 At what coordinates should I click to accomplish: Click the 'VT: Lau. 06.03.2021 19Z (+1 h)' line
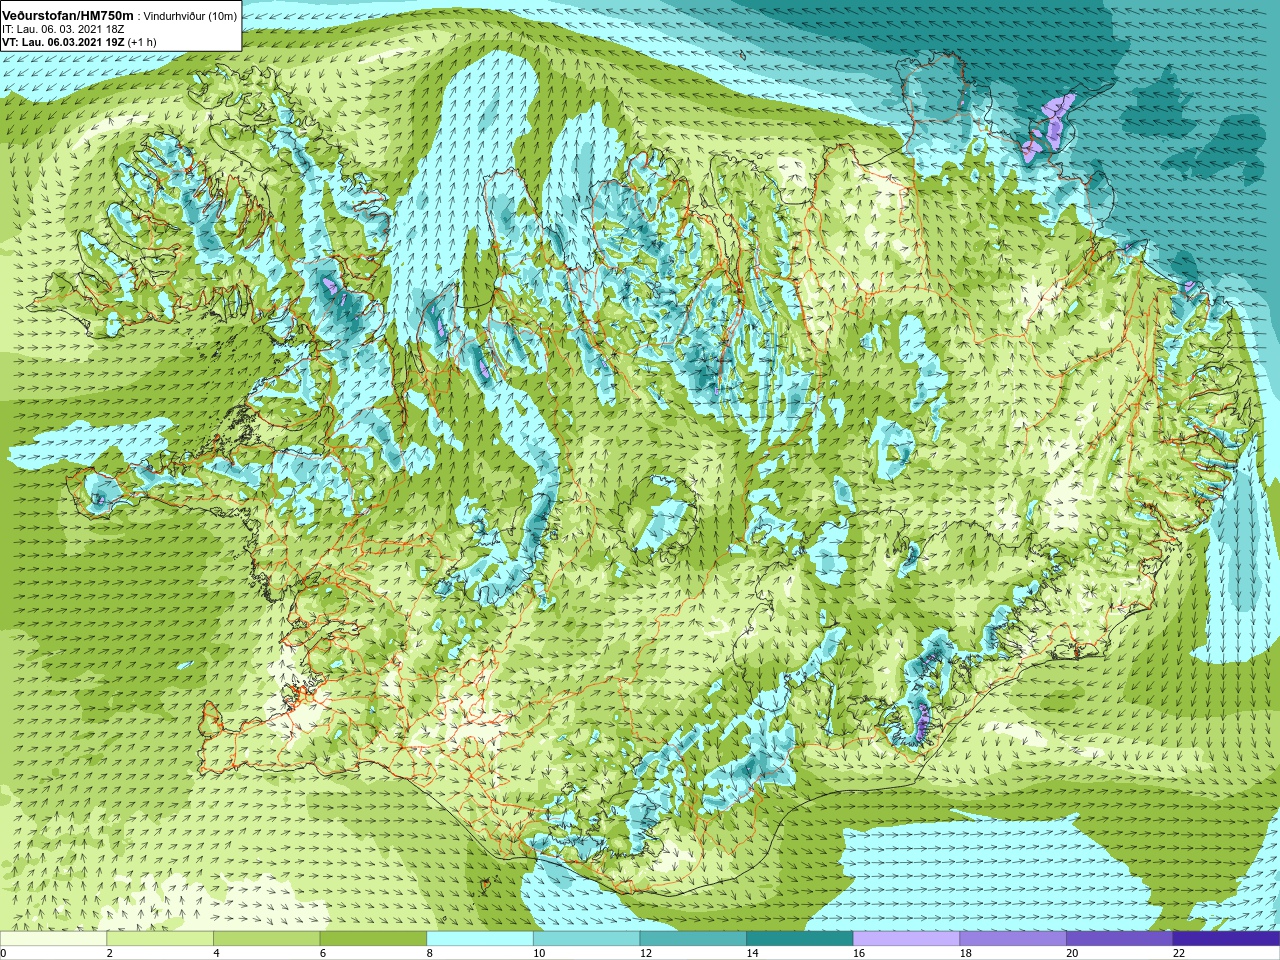tap(79, 43)
